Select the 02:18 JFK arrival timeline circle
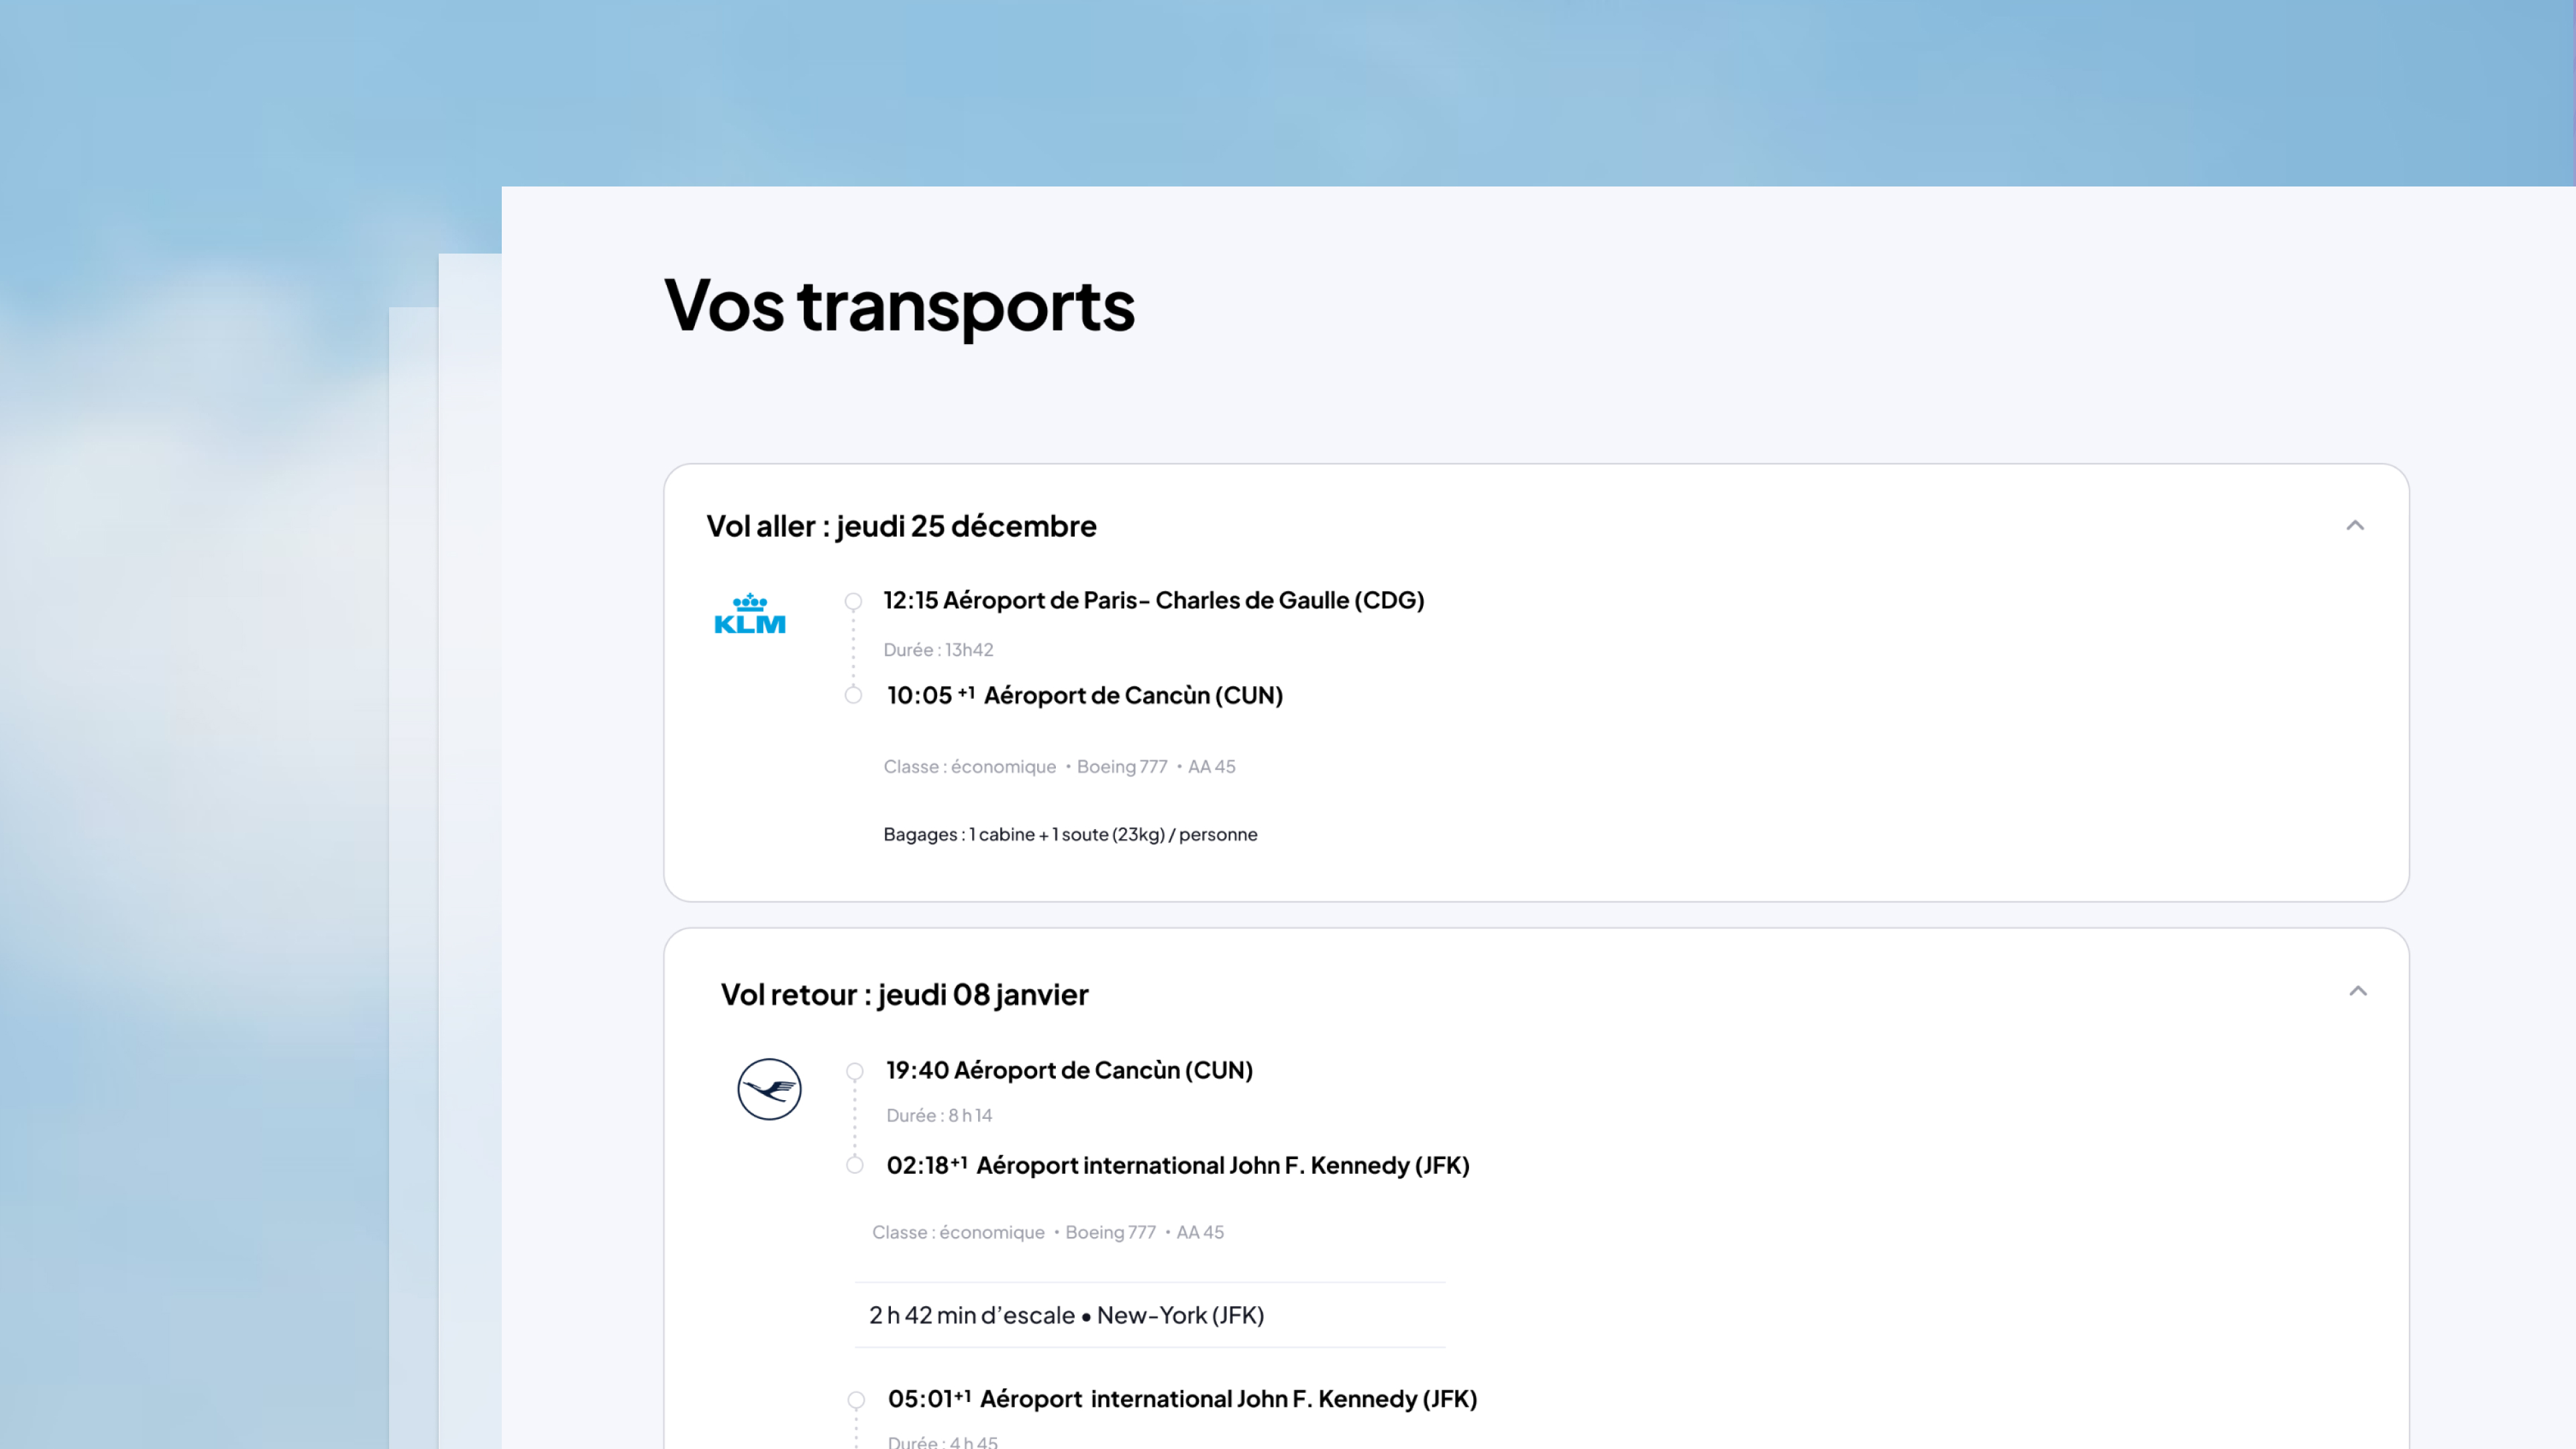This screenshot has height=1449, width=2576. [855, 1165]
